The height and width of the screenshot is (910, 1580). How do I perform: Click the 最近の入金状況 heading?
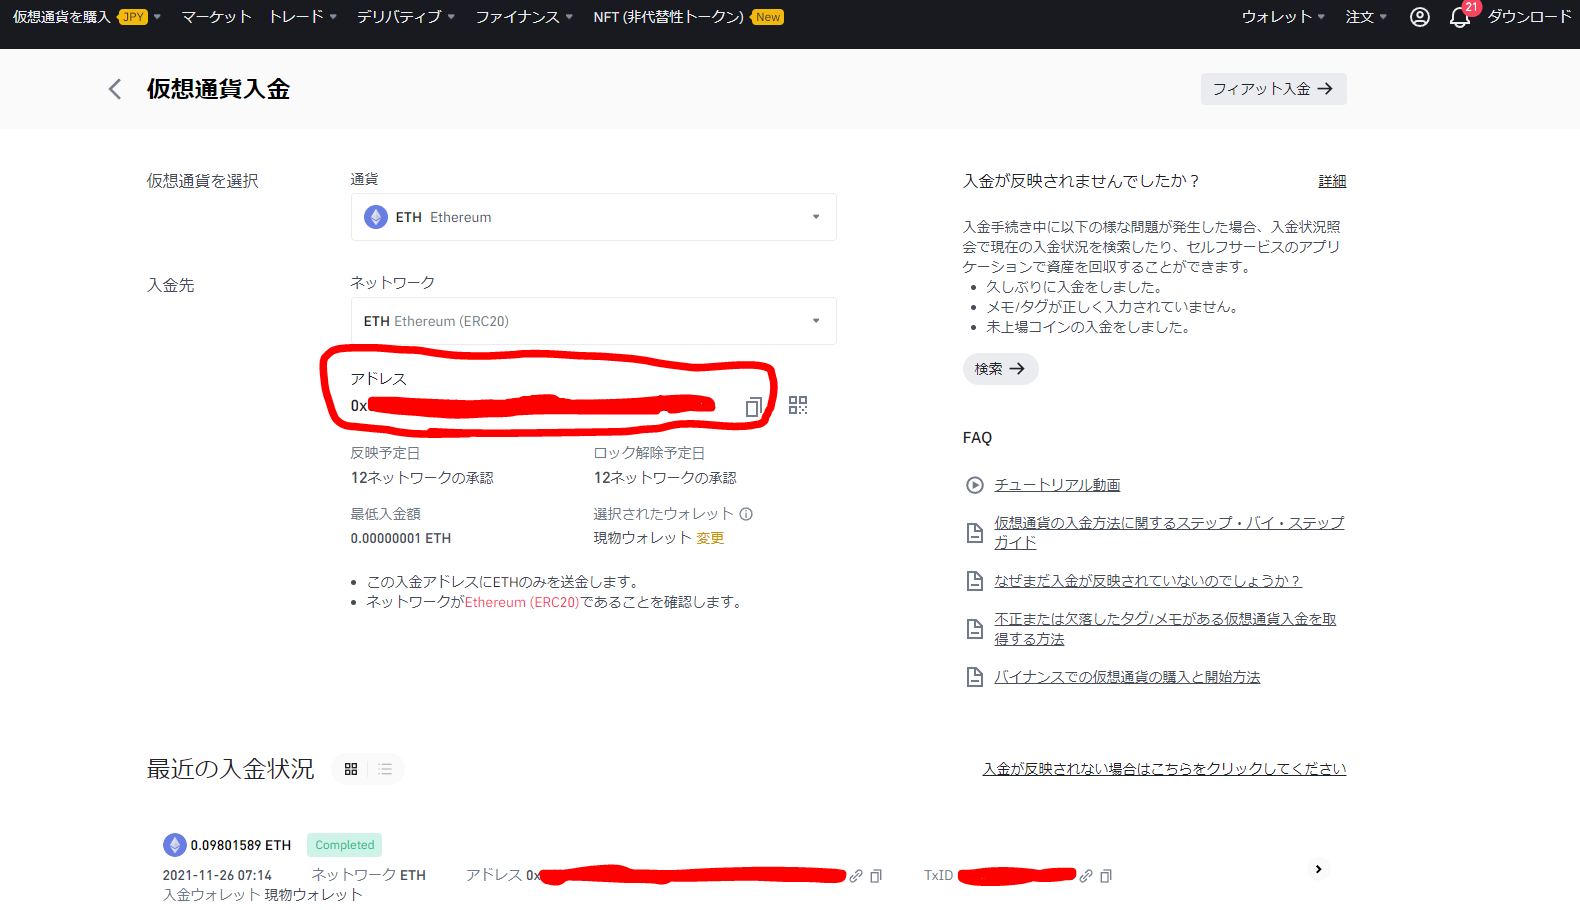[x=230, y=769]
